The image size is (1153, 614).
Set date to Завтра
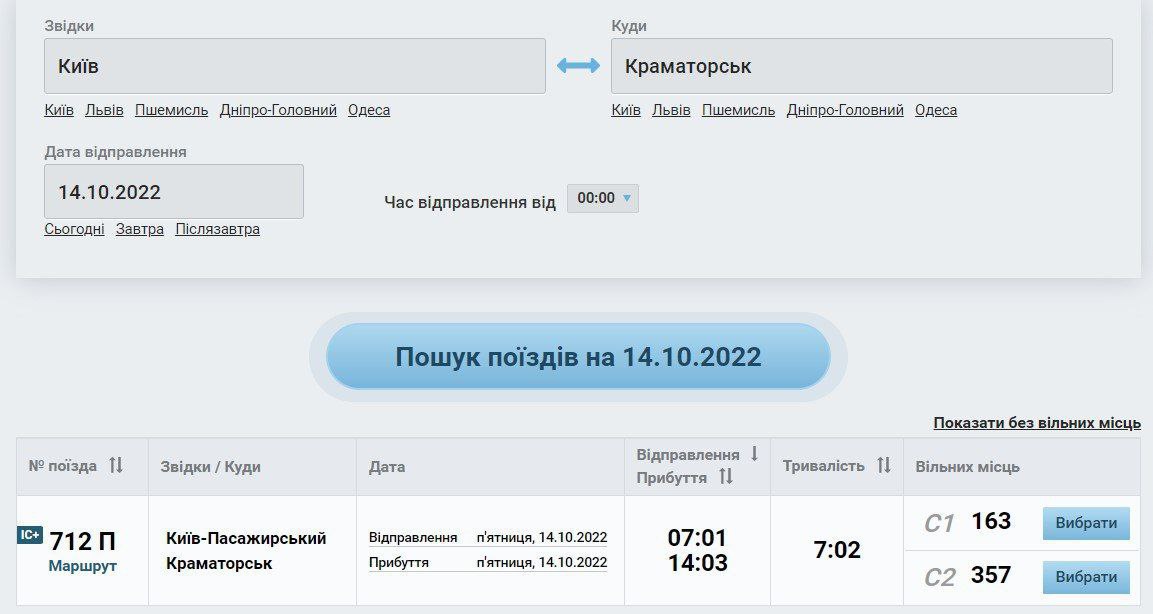click(139, 229)
